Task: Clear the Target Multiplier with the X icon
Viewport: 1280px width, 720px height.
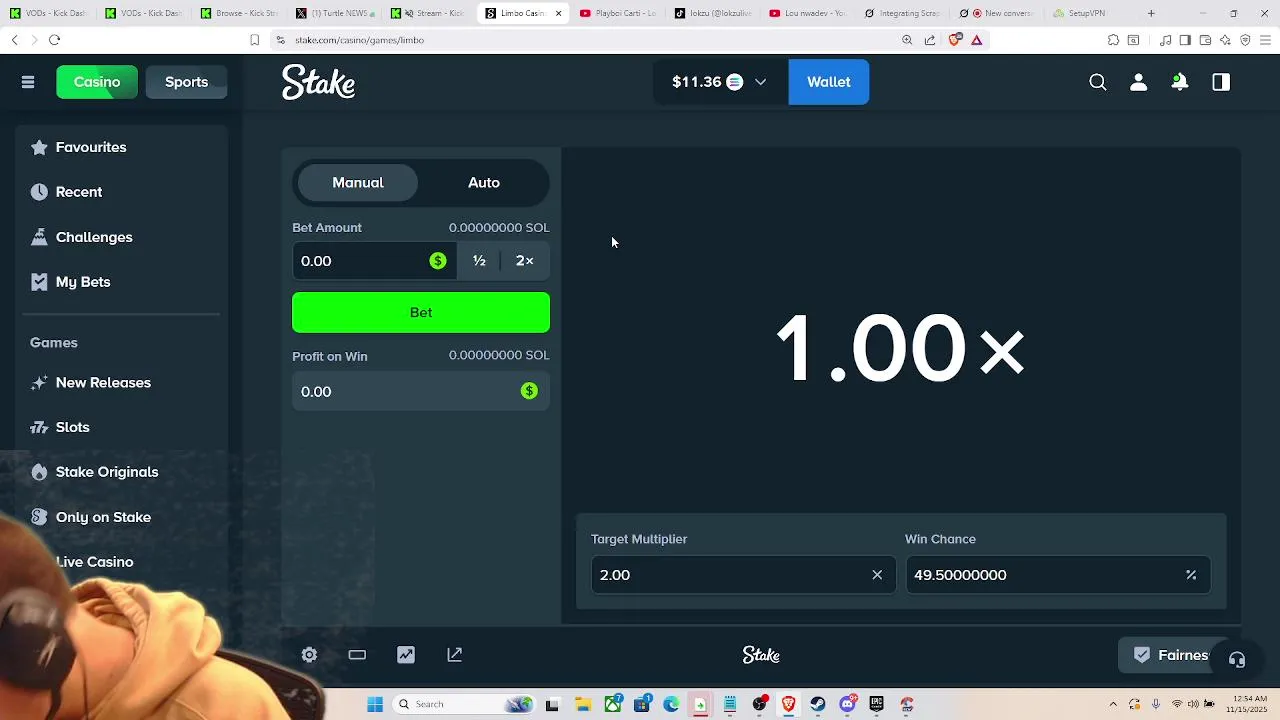Action: [877, 575]
